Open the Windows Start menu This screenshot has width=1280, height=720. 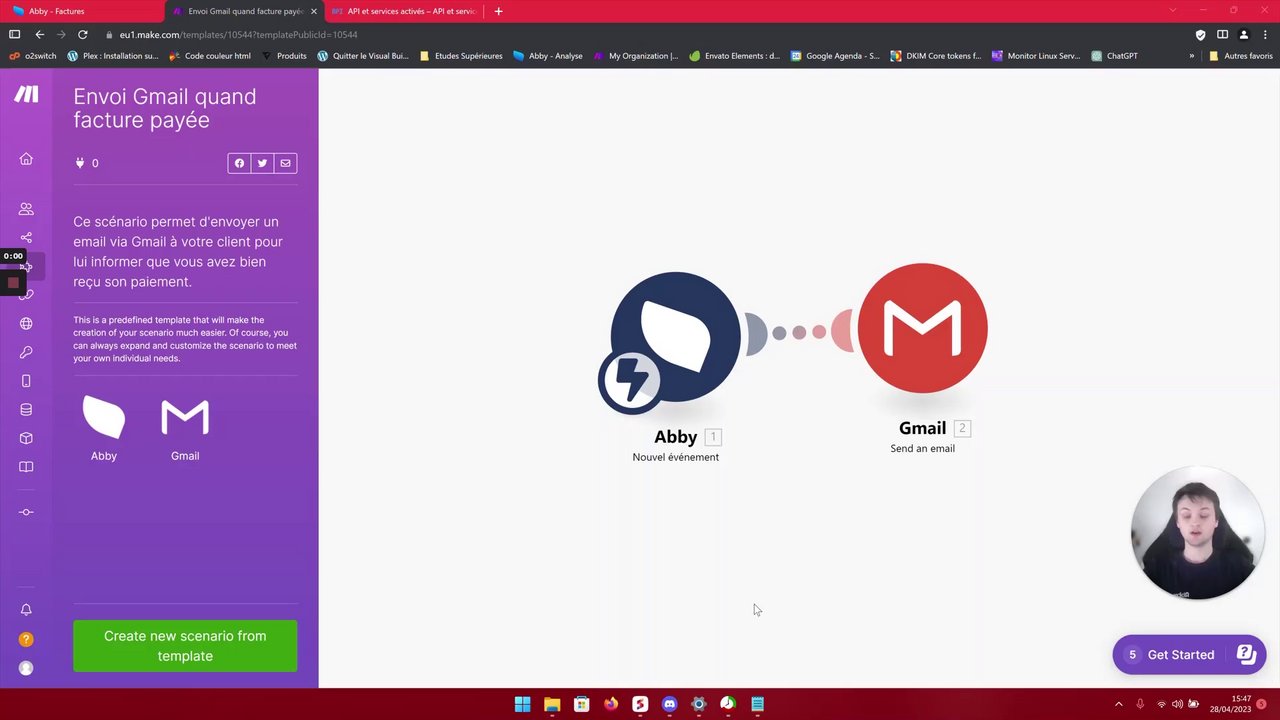pyautogui.click(x=522, y=704)
